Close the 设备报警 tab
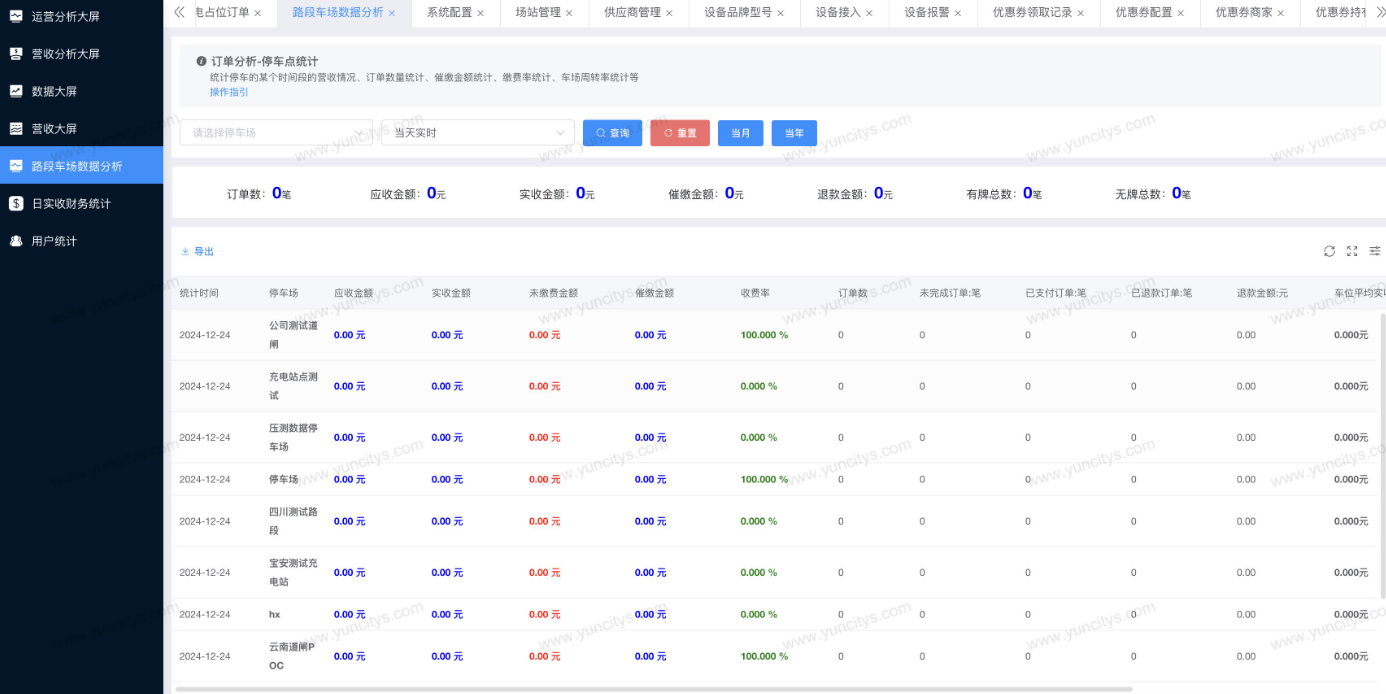This screenshot has width=1386, height=694. point(958,13)
